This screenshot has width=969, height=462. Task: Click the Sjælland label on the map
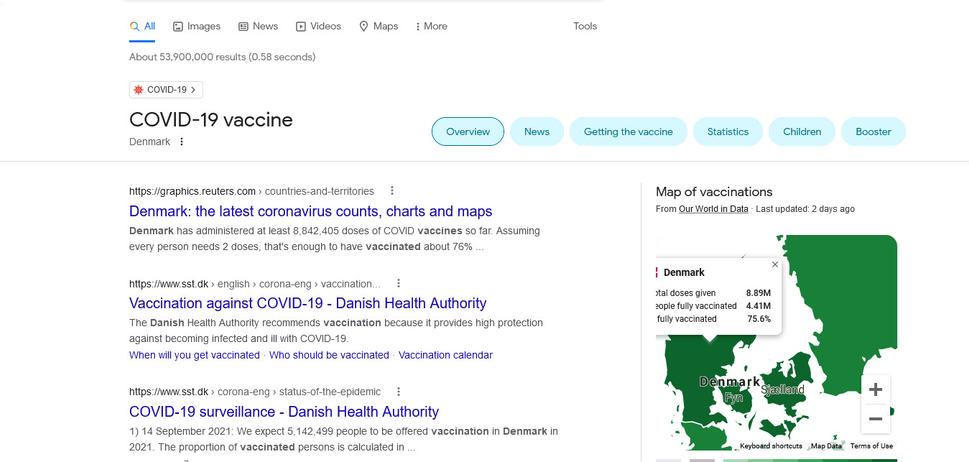(782, 389)
